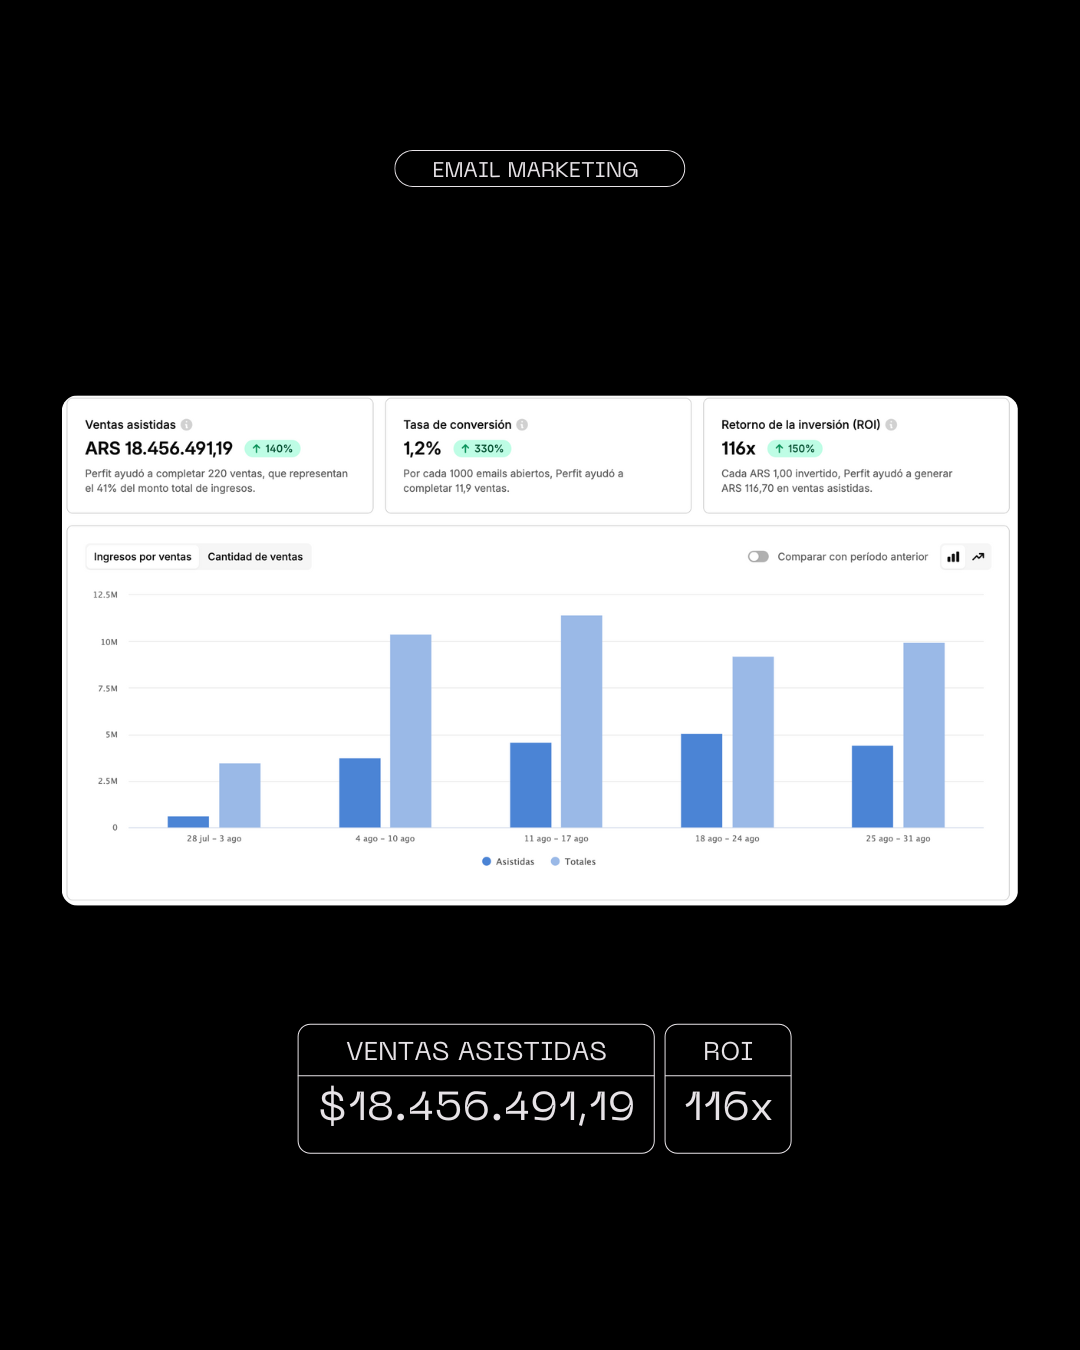Click the 150% ROI growth badge
This screenshot has width=1080, height=1350.
795,449
